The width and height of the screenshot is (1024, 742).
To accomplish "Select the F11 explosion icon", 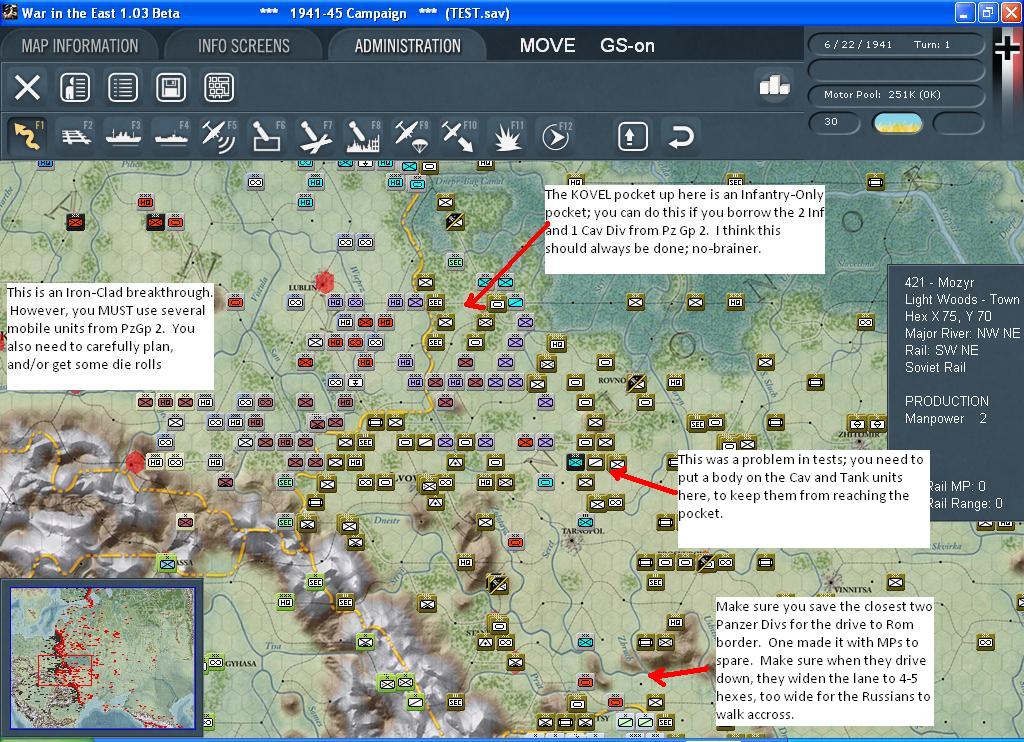I will pyautogui.click(x=507, y=136).
